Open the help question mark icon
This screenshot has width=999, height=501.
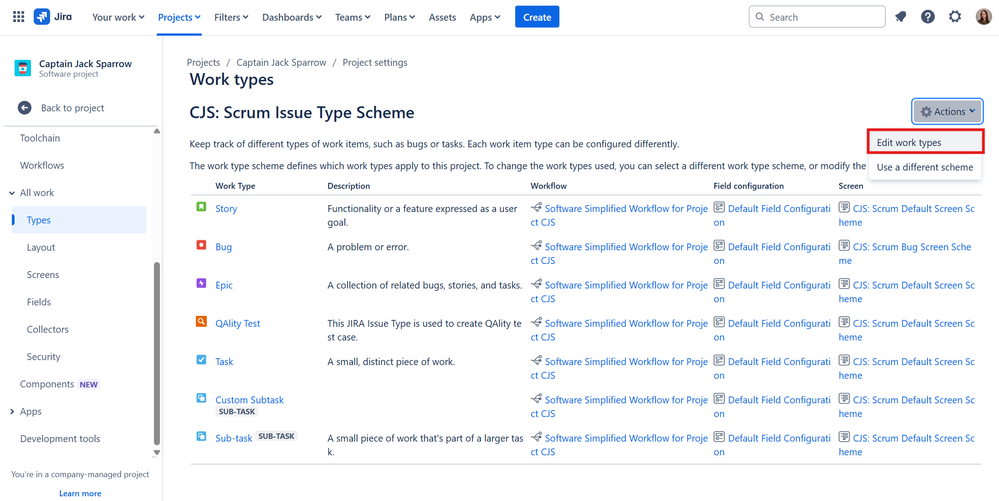tap(928, 17)
